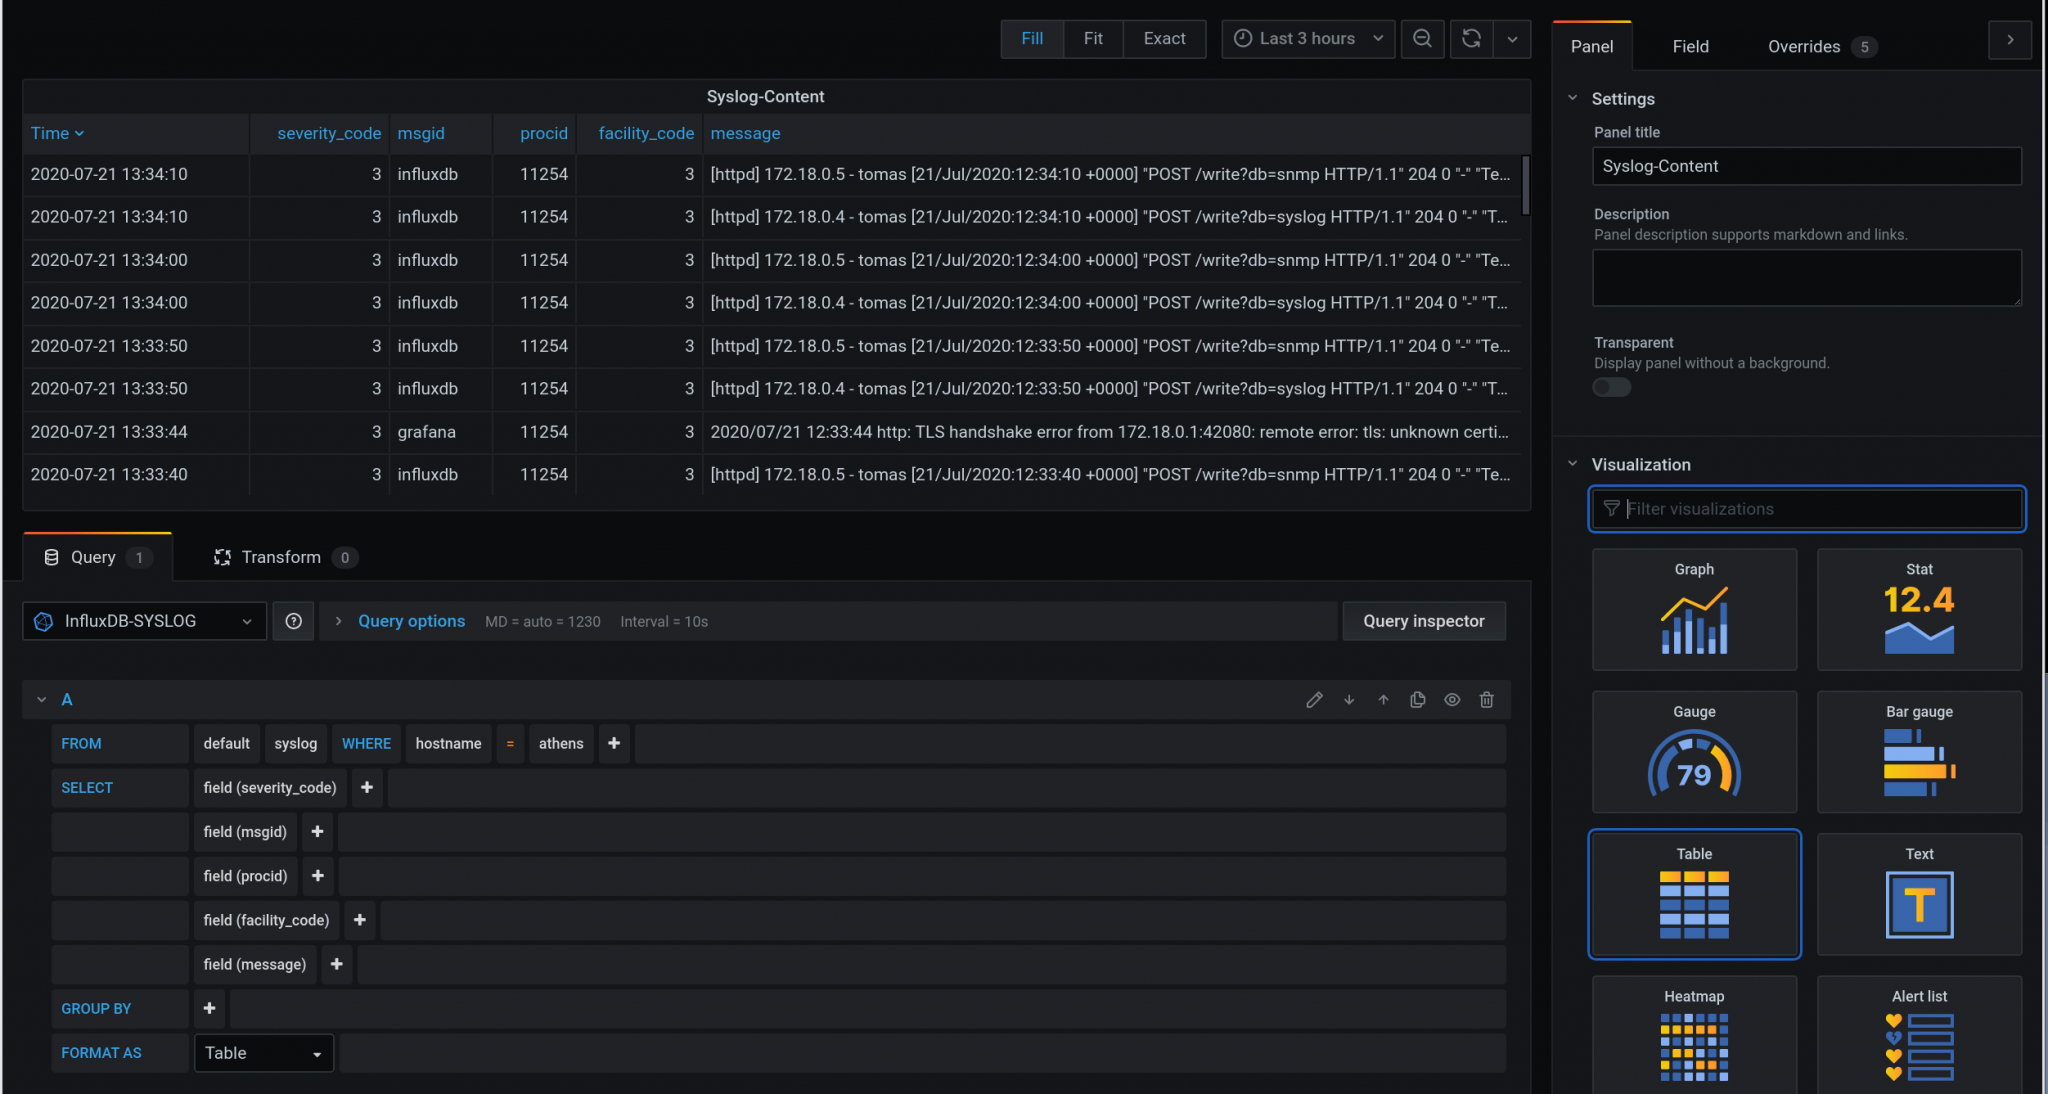2048x1094 pixels.
Task: Select the Heatmap visualization
Action: 1694,1035
